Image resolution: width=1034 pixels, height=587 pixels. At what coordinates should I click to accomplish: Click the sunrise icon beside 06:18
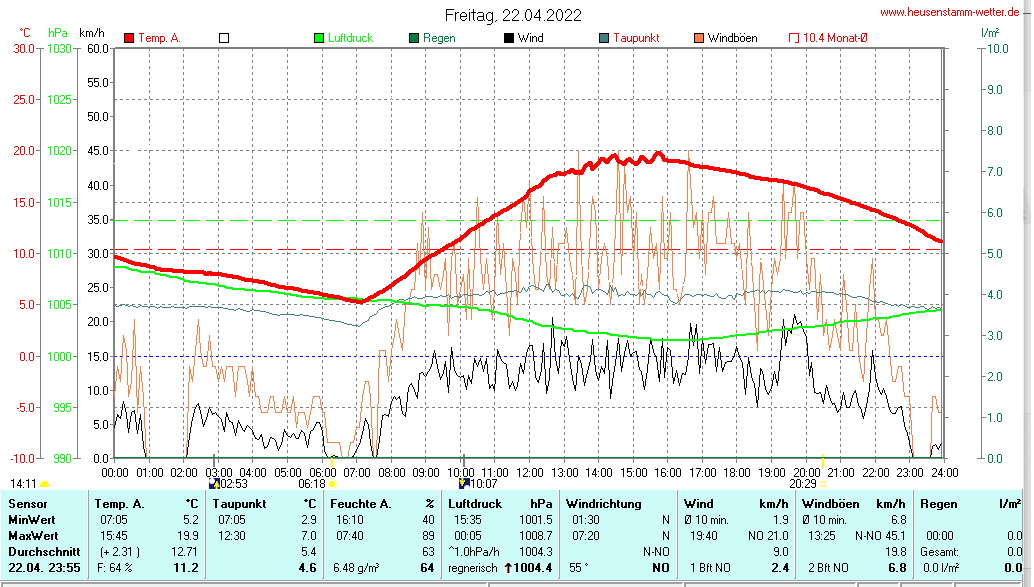click(334, 484)
